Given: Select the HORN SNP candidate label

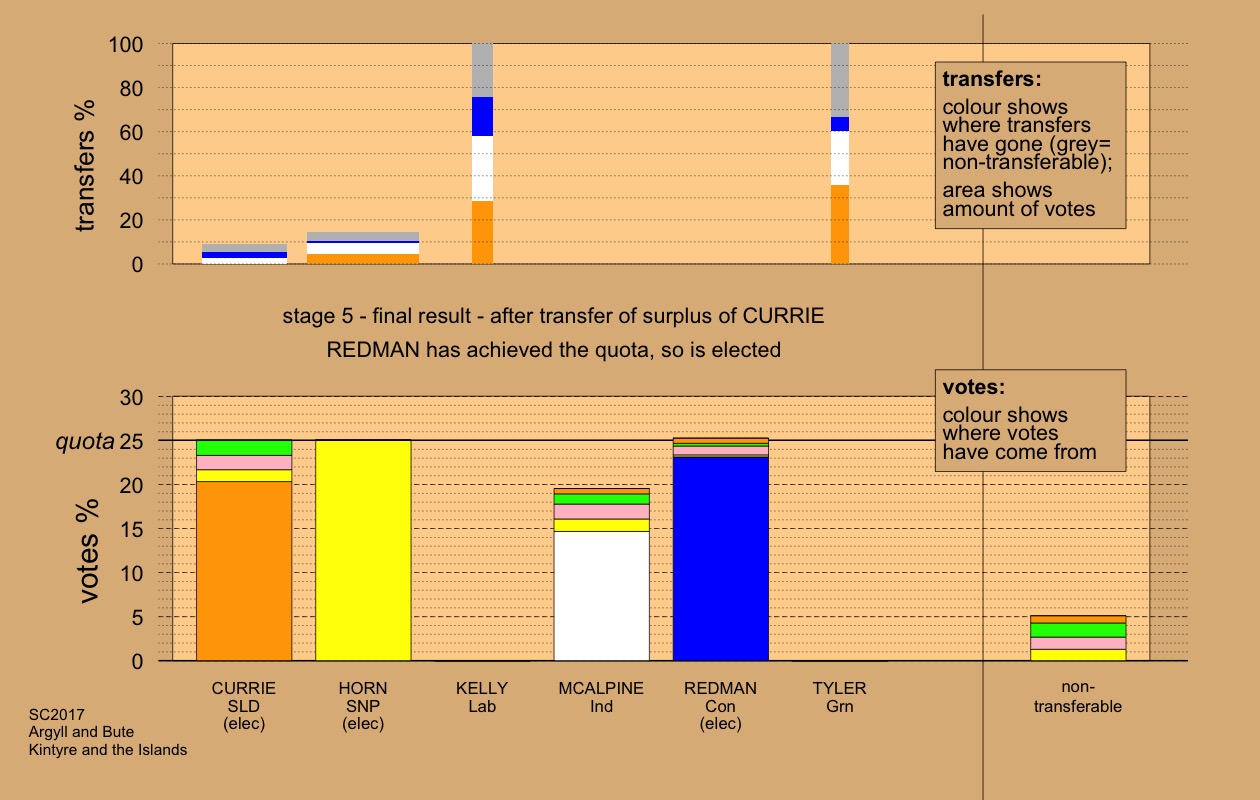Looking at the screenshot, I should pos(363,705).
